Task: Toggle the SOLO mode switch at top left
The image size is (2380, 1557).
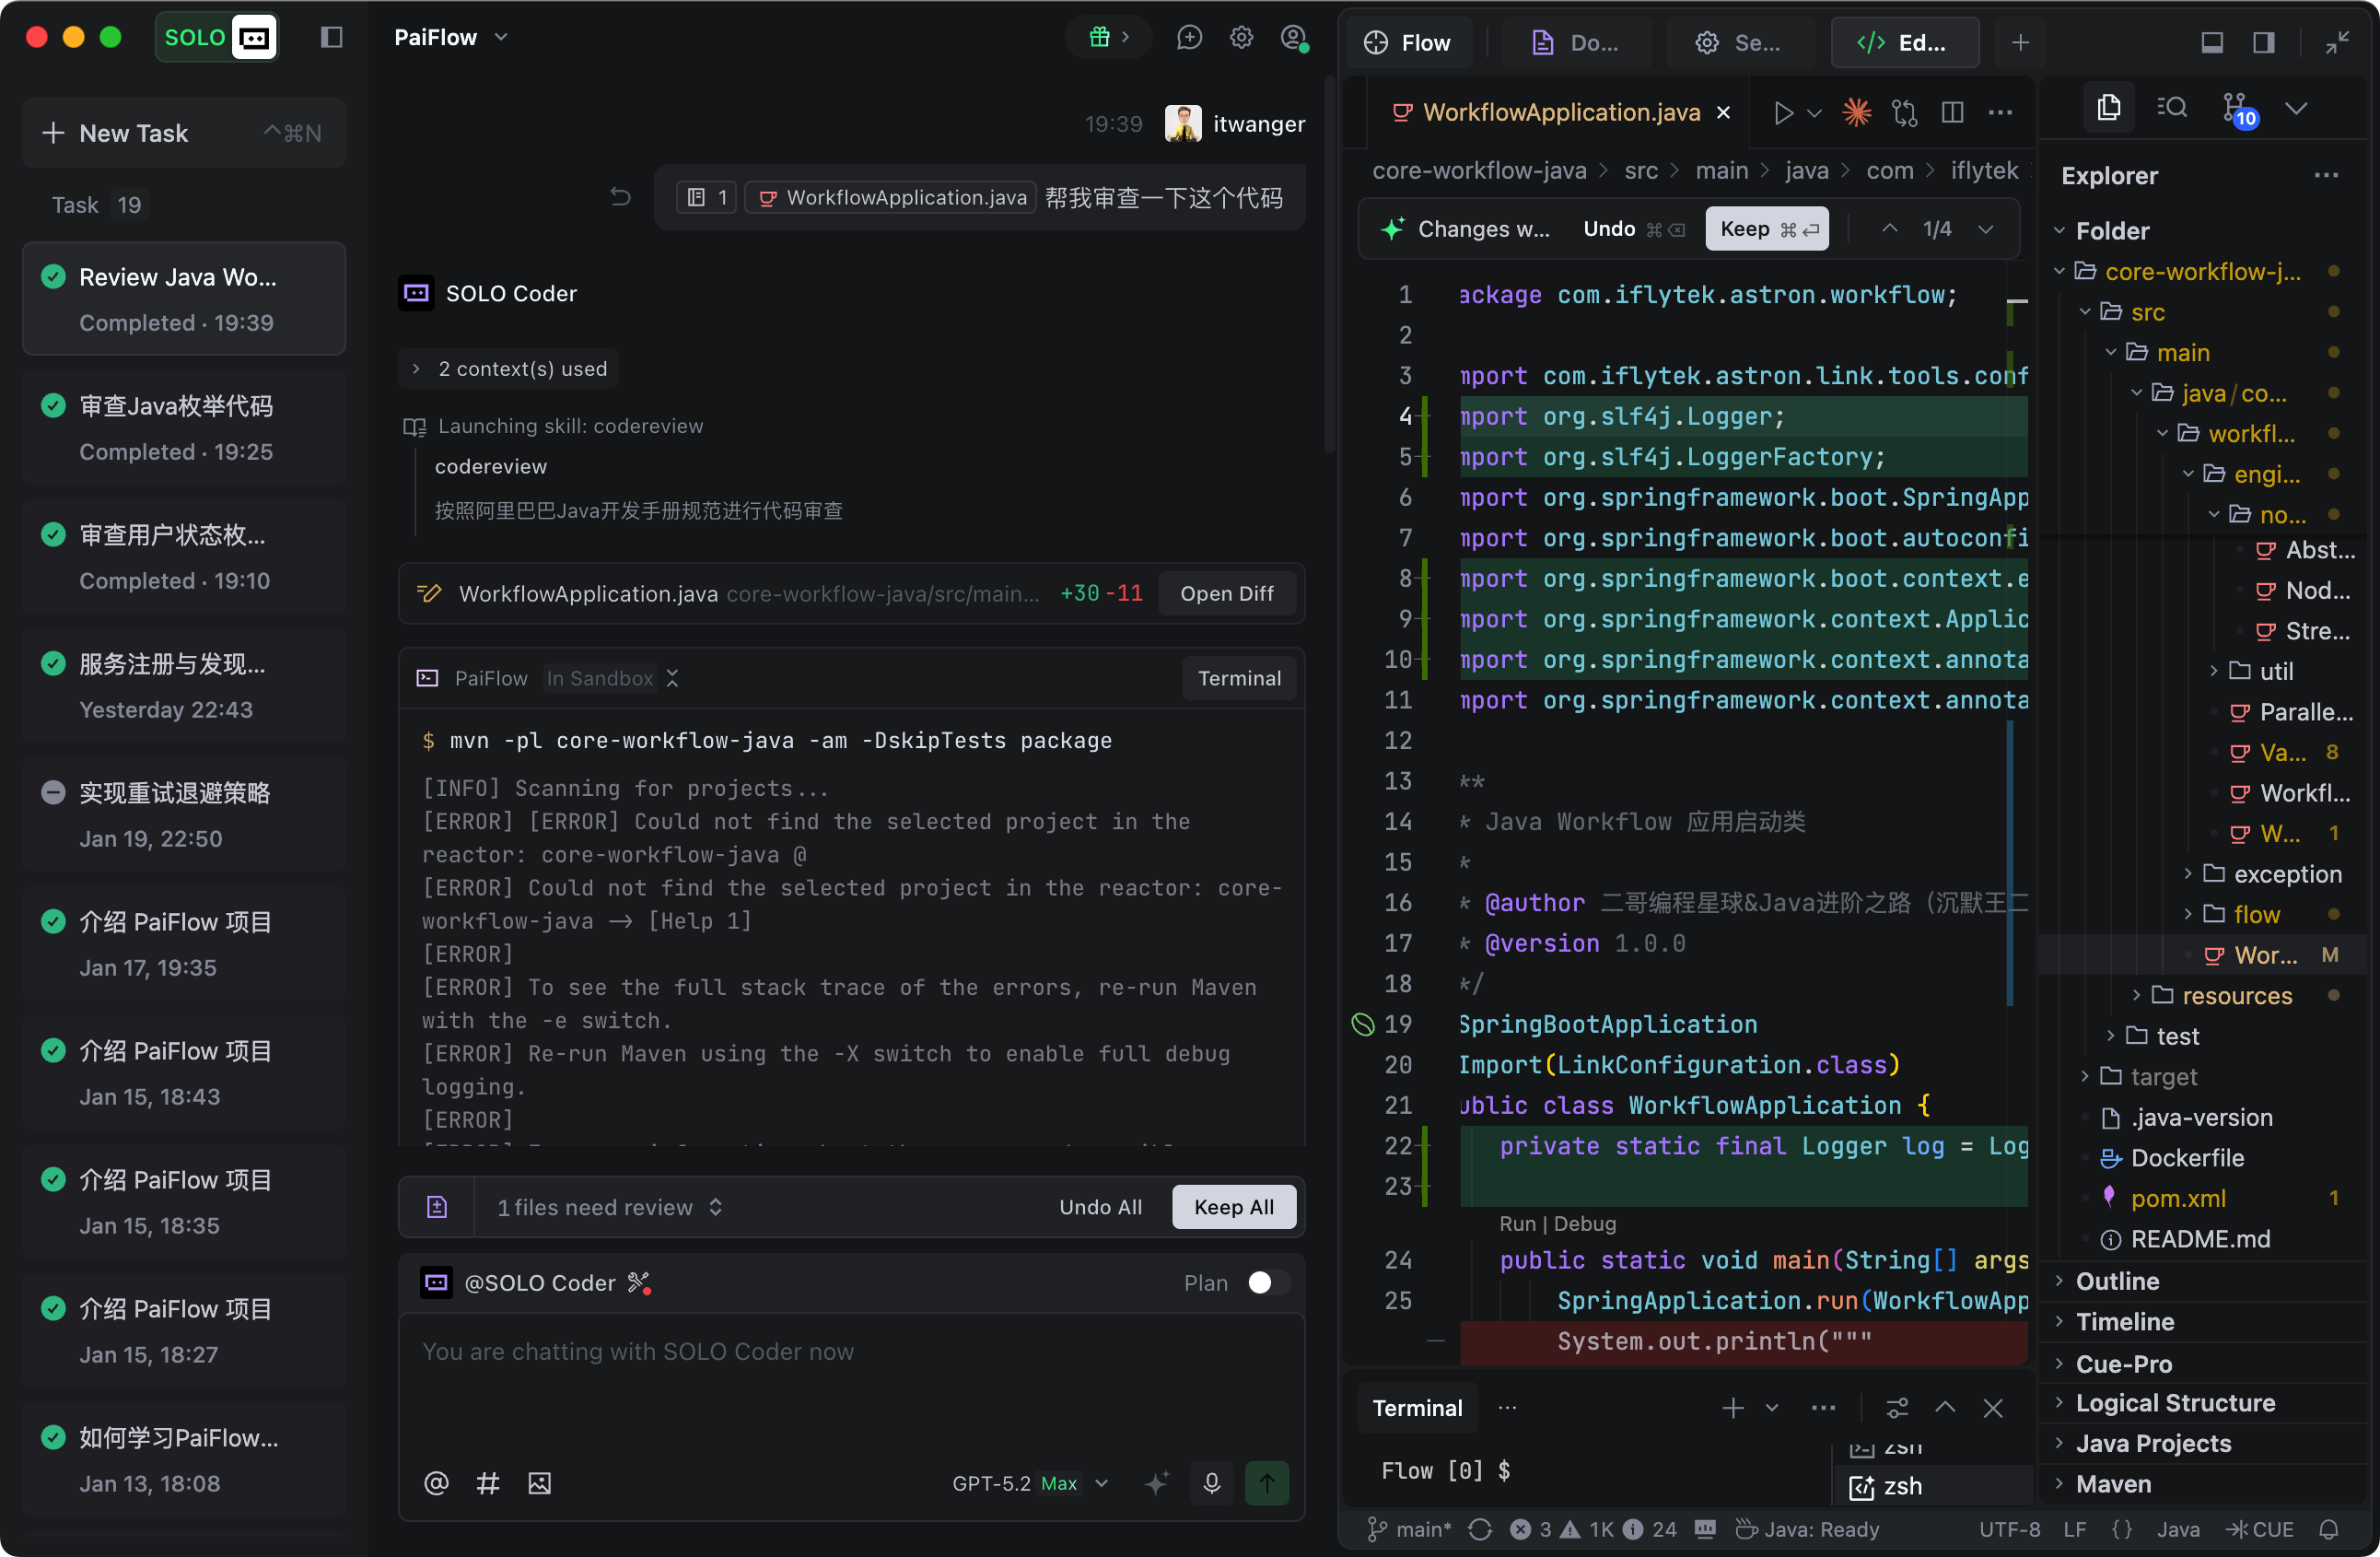Action: 216,37
